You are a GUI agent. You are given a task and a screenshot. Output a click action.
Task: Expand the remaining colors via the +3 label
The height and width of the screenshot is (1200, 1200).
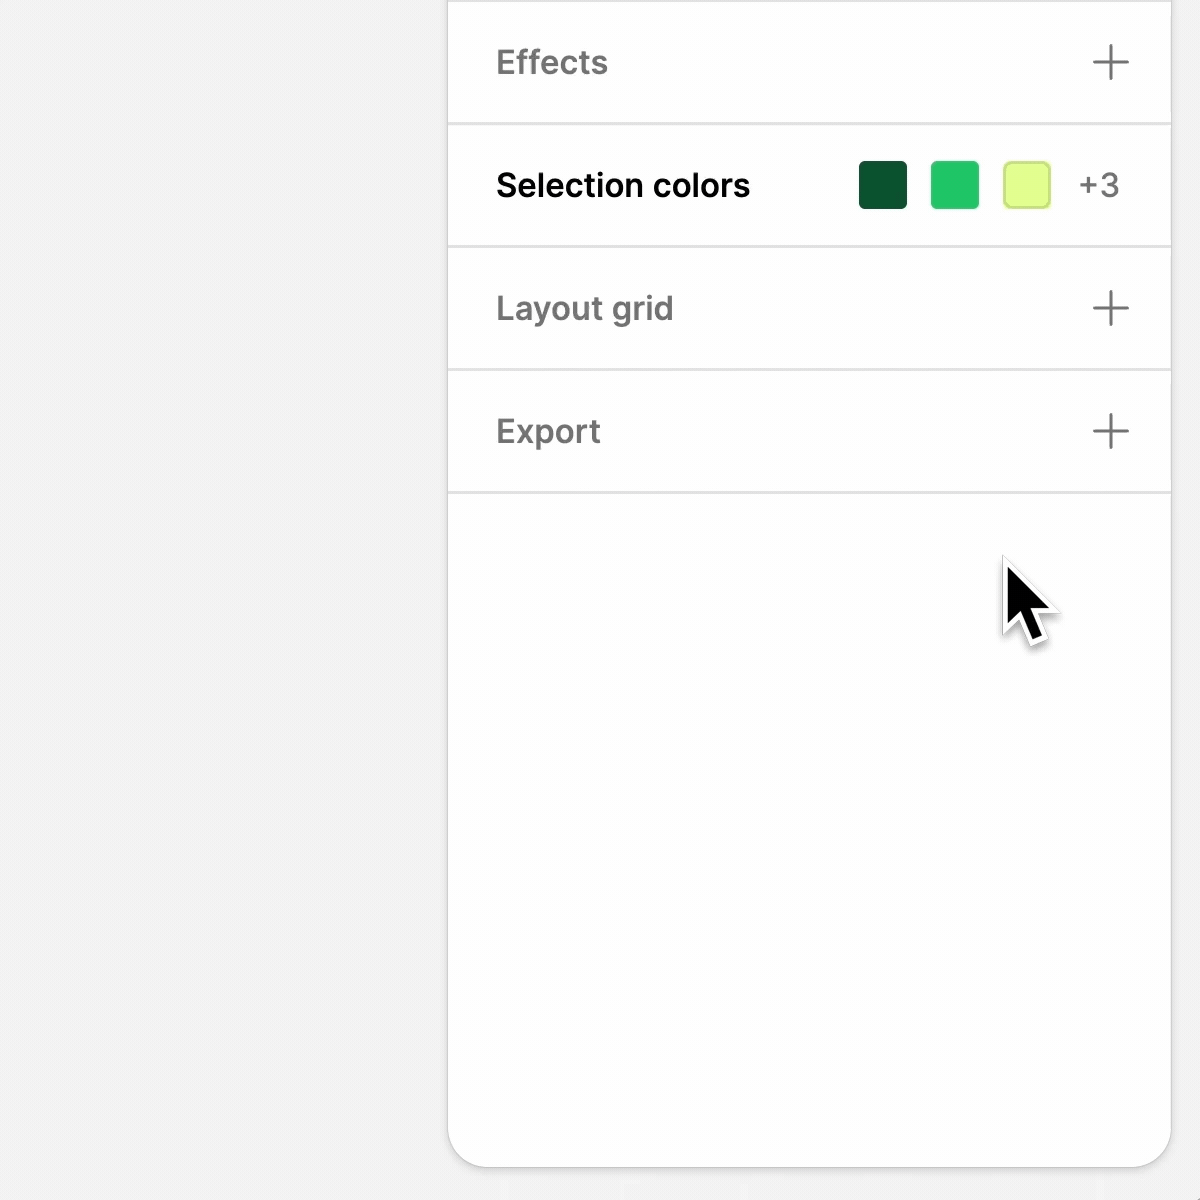(x=1099, y=185)
